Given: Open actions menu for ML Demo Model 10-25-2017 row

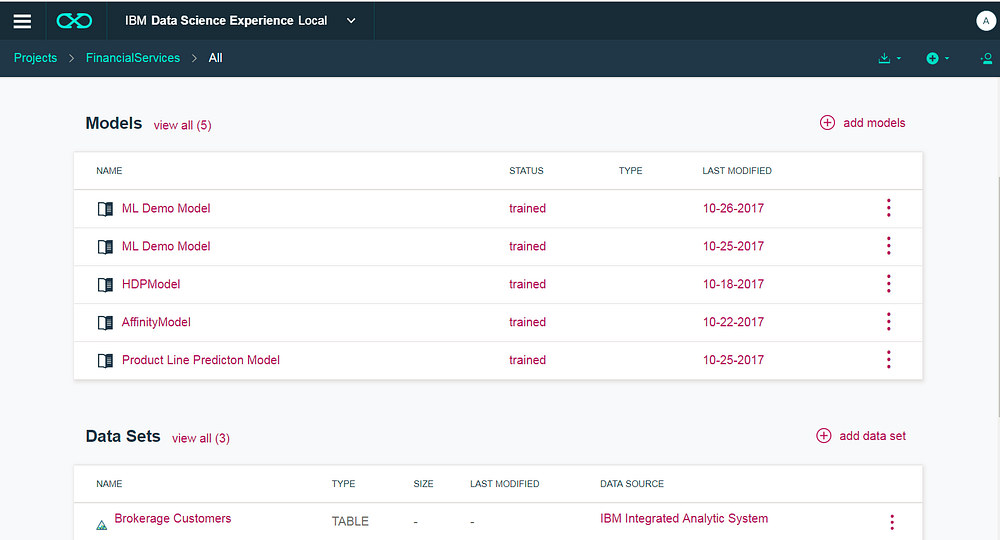Looking at the screenshot, I should [x=888, y=245].
